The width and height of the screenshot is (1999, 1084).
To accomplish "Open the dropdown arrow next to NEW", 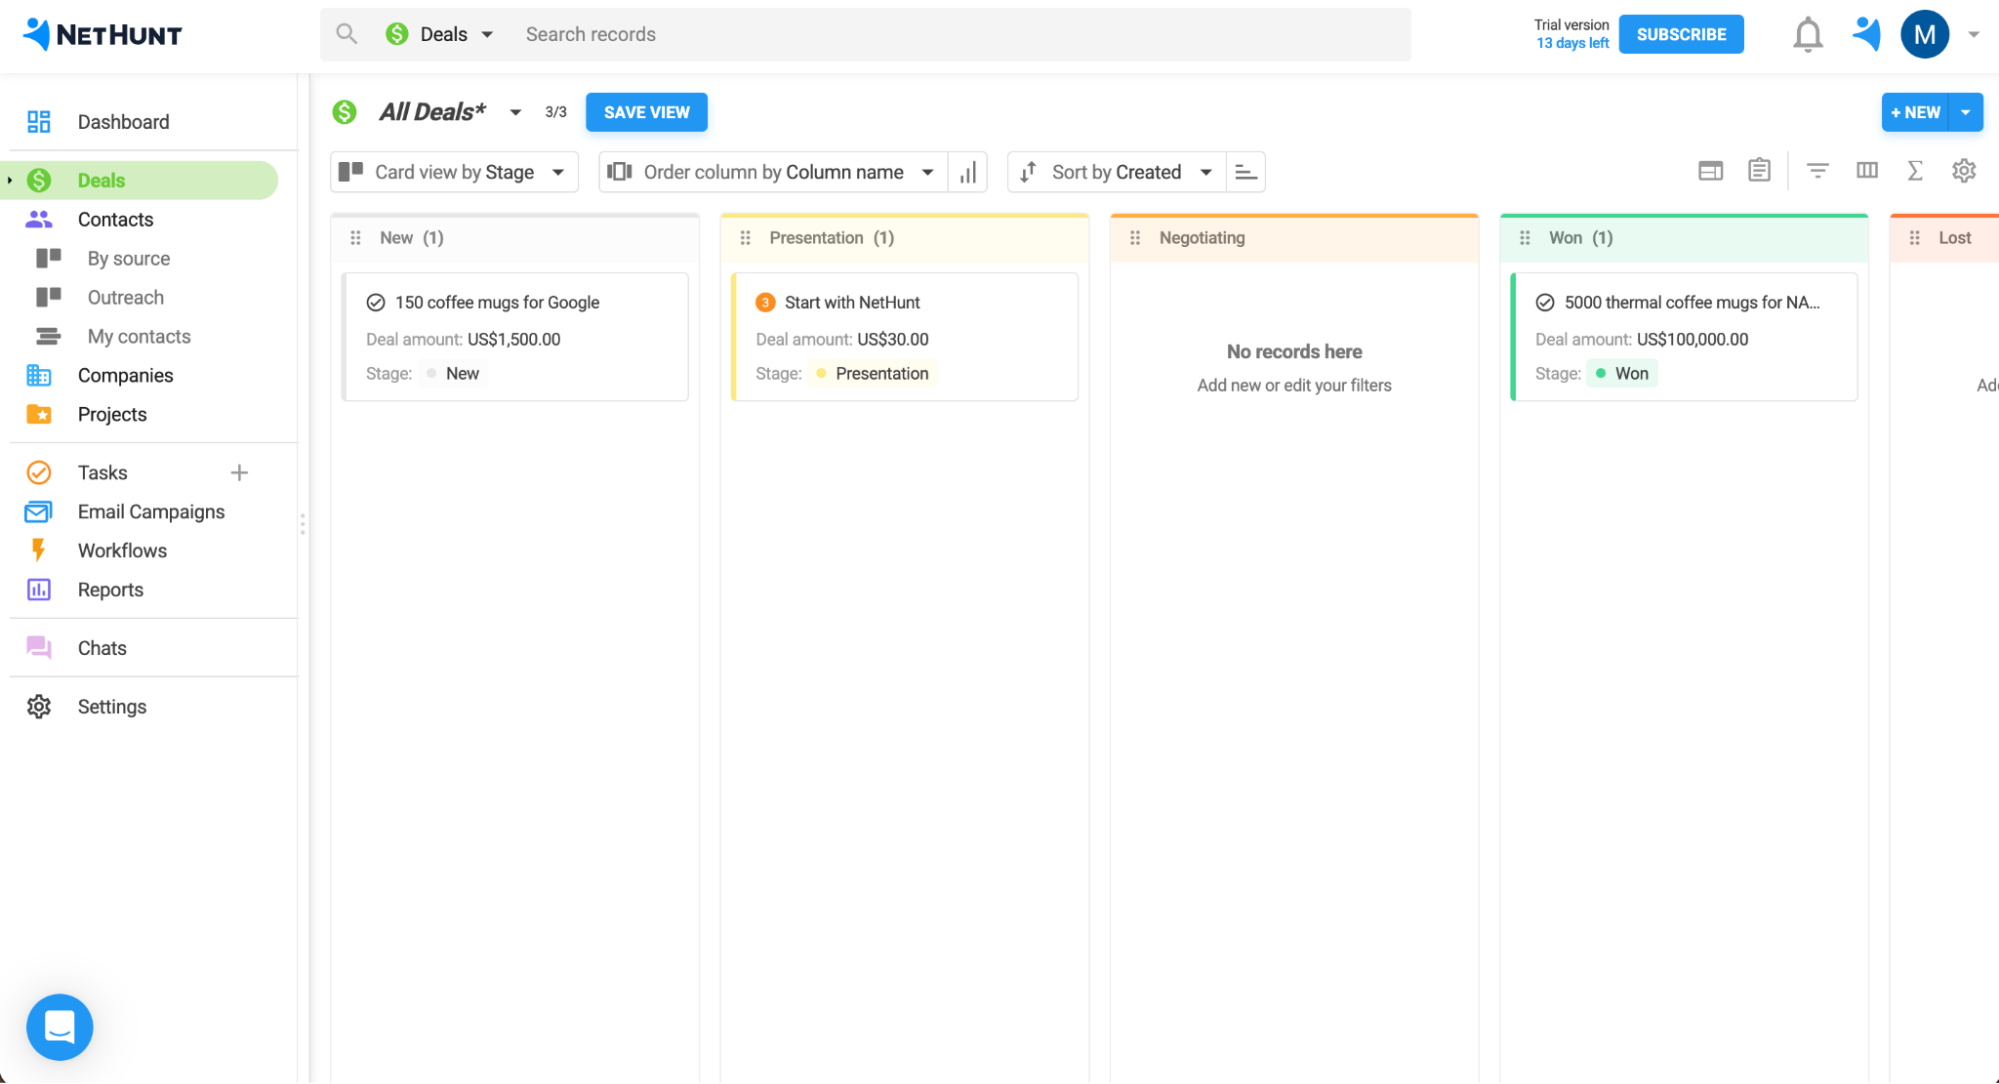I will (x=1966, y=112).
